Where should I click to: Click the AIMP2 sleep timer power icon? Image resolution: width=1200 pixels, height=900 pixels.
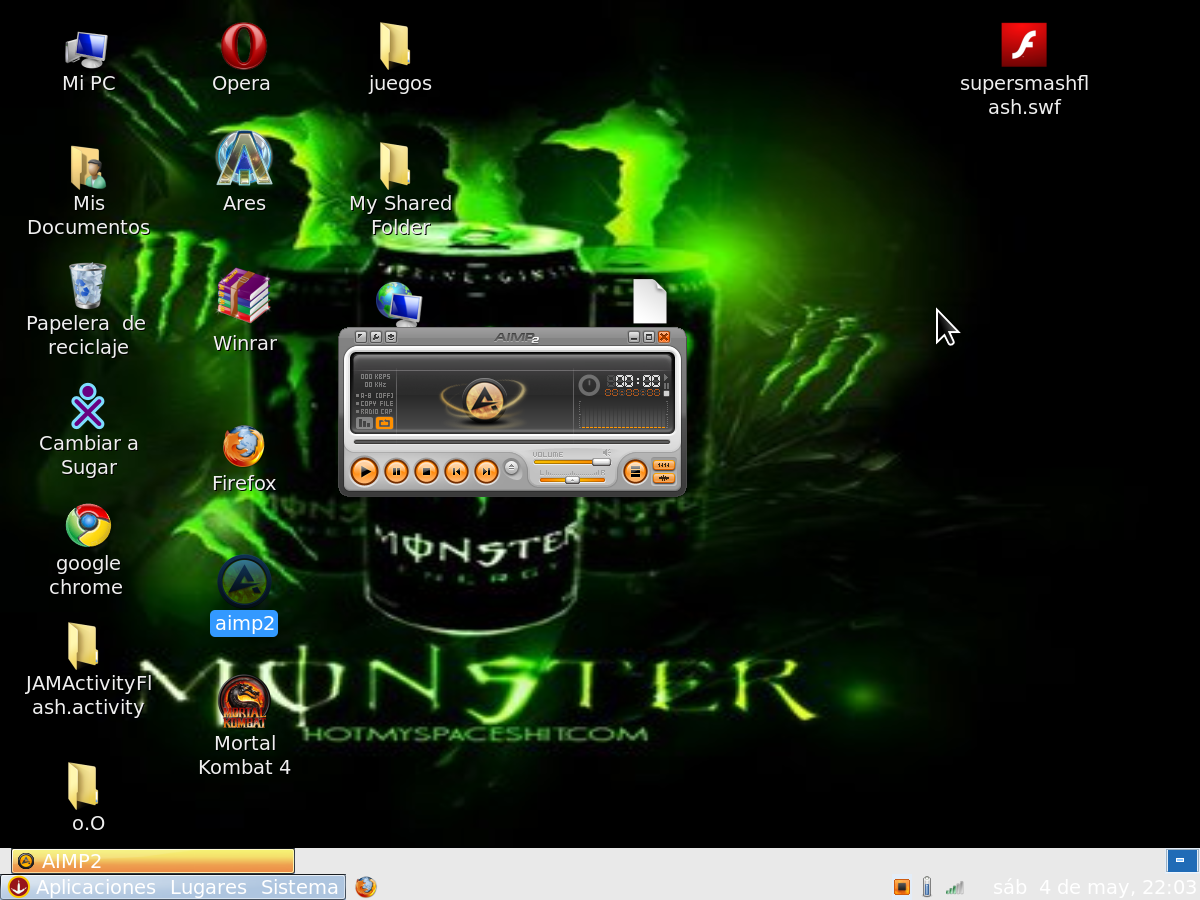pyautogui.click(x=589, y=385)
